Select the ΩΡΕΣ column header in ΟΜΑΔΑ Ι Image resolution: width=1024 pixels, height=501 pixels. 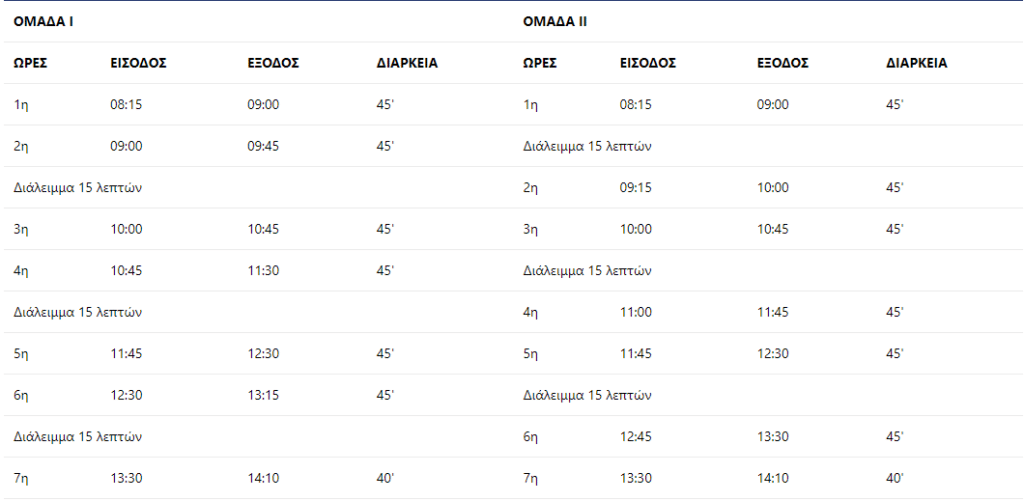(31, 63)
